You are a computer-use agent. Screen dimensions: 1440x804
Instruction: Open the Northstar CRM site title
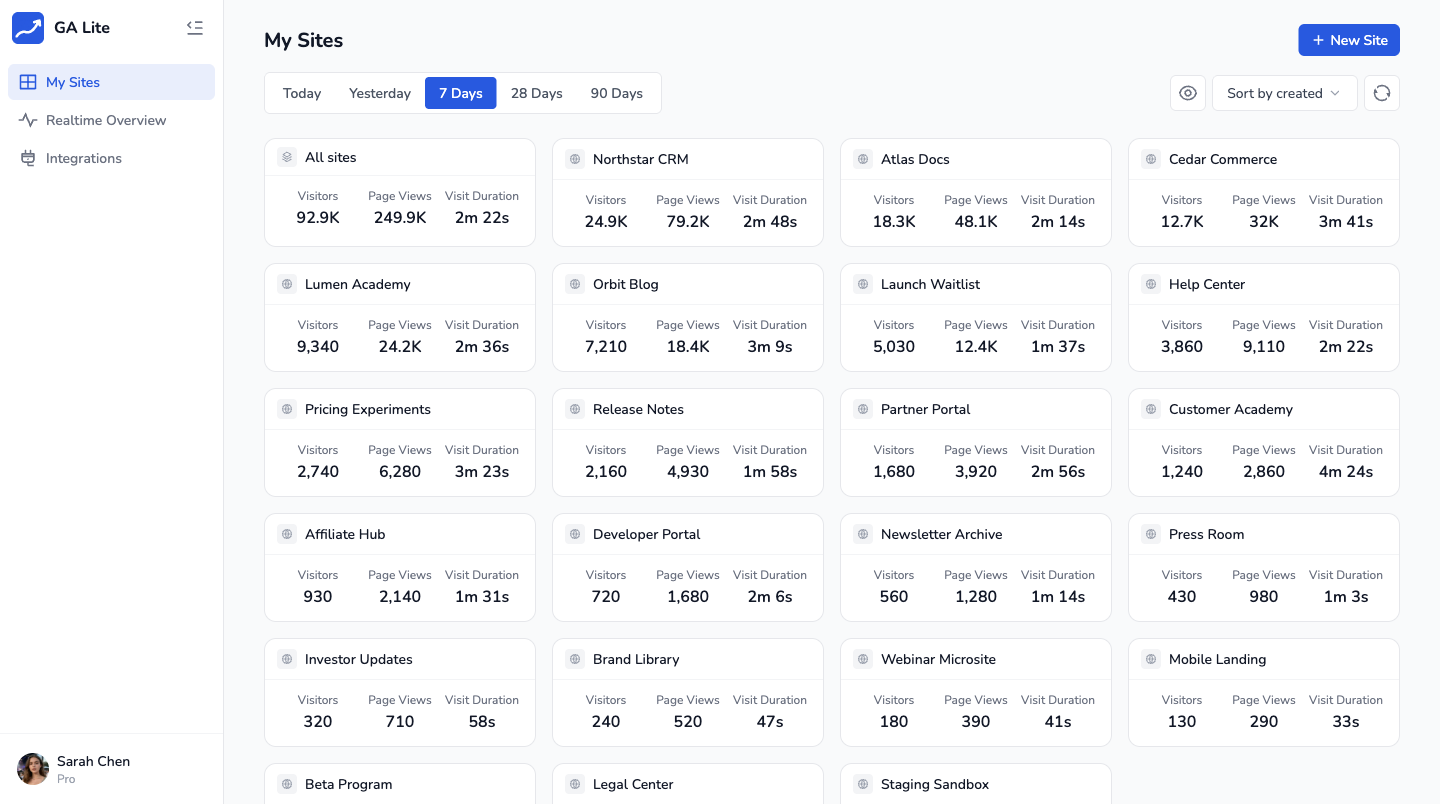640,159
